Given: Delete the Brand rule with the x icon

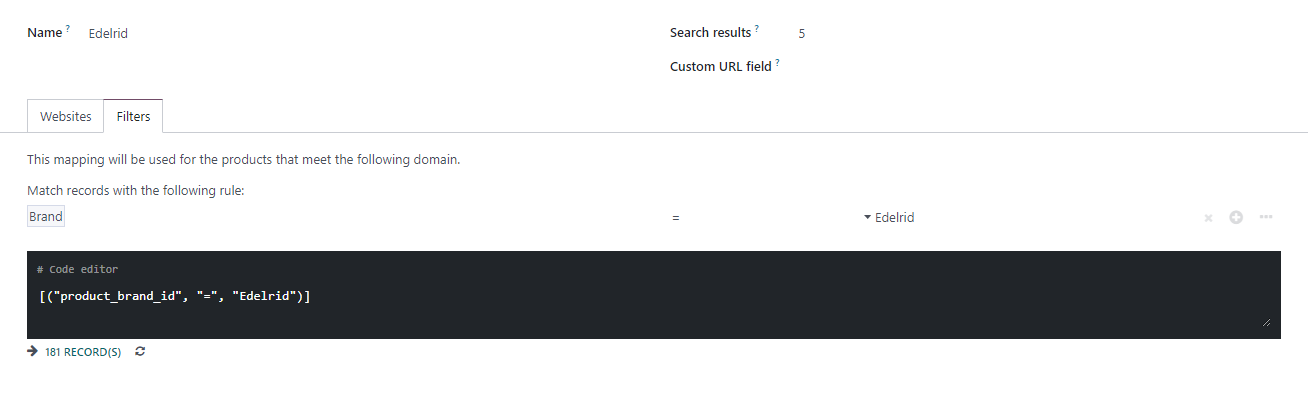Looking at the screenshot, I should (1208, 218).
